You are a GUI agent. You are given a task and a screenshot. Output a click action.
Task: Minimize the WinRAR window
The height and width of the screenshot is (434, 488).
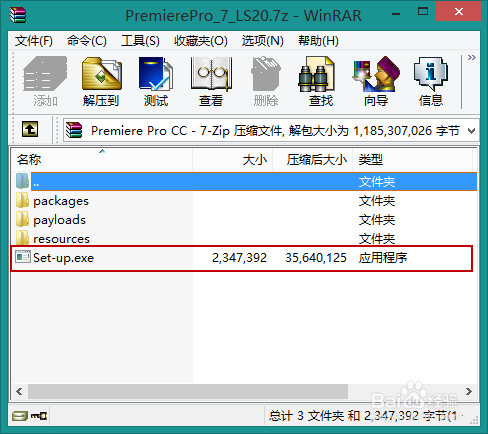396,14
